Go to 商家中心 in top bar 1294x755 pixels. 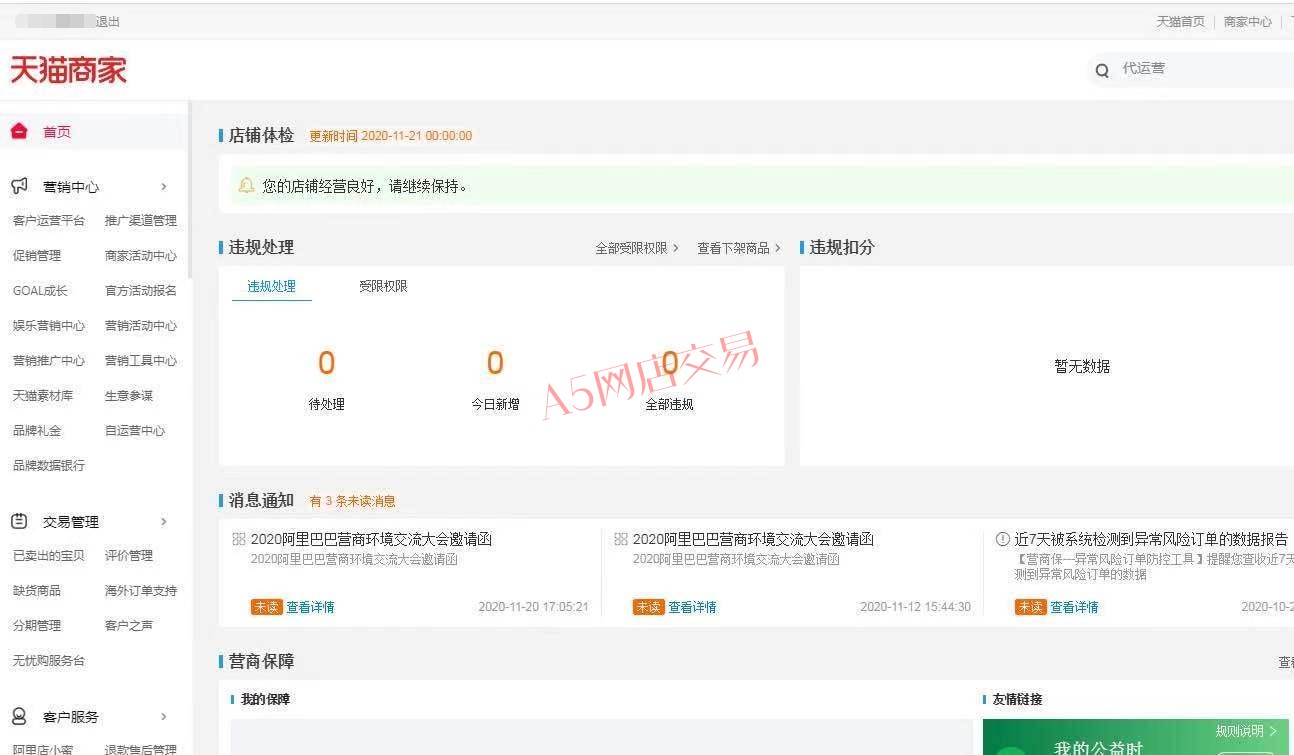(x=1248, y=21)
